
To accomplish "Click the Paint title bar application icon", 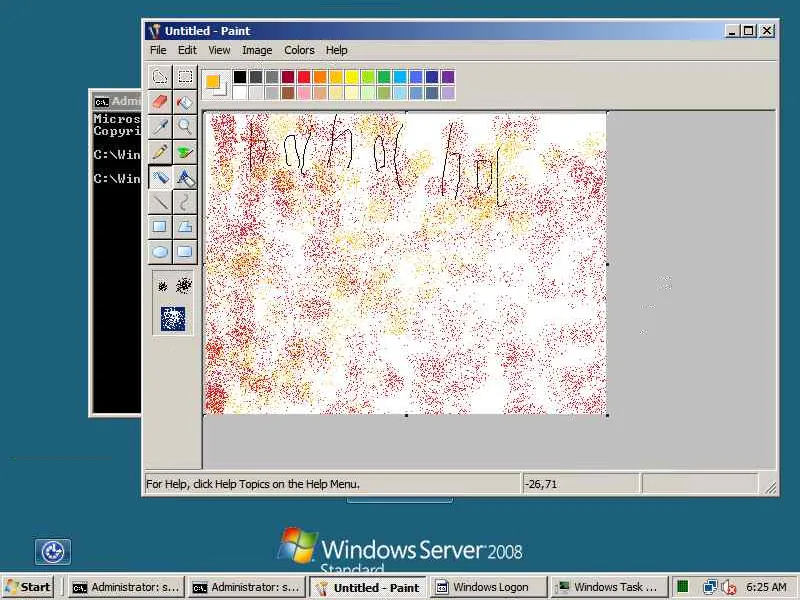I will tap(154, 31).
